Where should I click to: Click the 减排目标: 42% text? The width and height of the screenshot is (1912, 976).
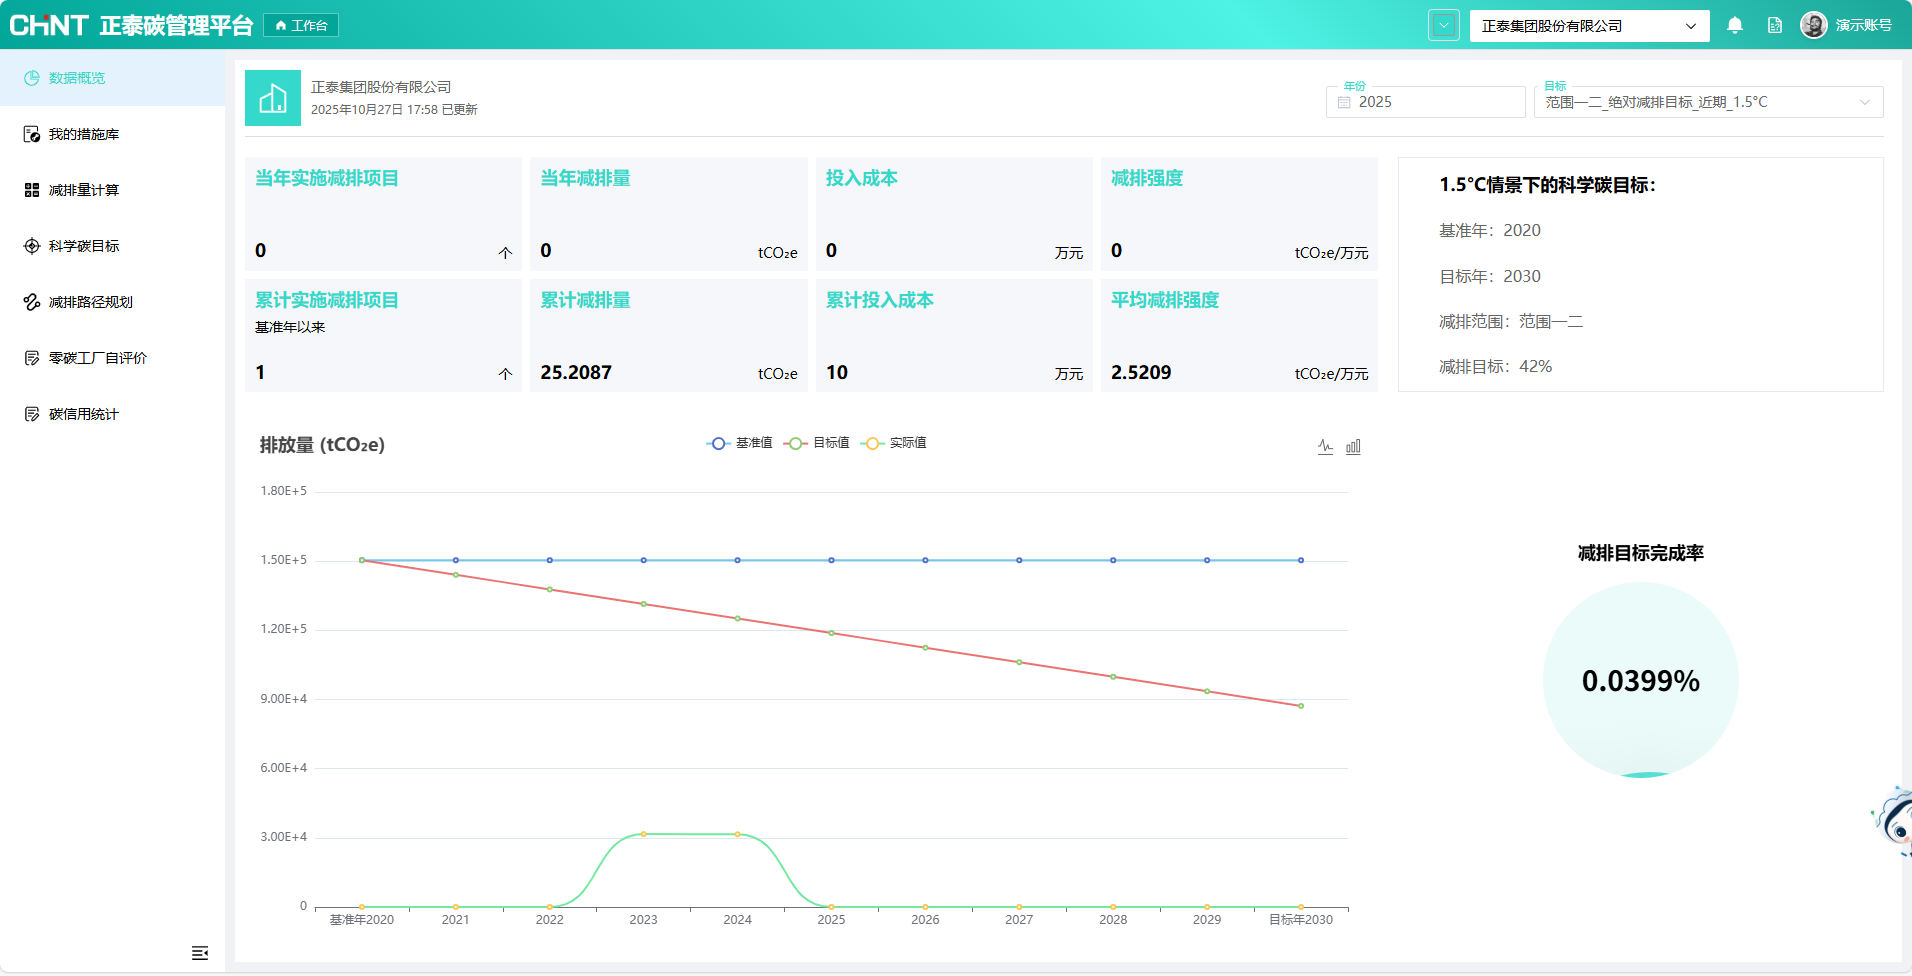(x=1496, y=367)
